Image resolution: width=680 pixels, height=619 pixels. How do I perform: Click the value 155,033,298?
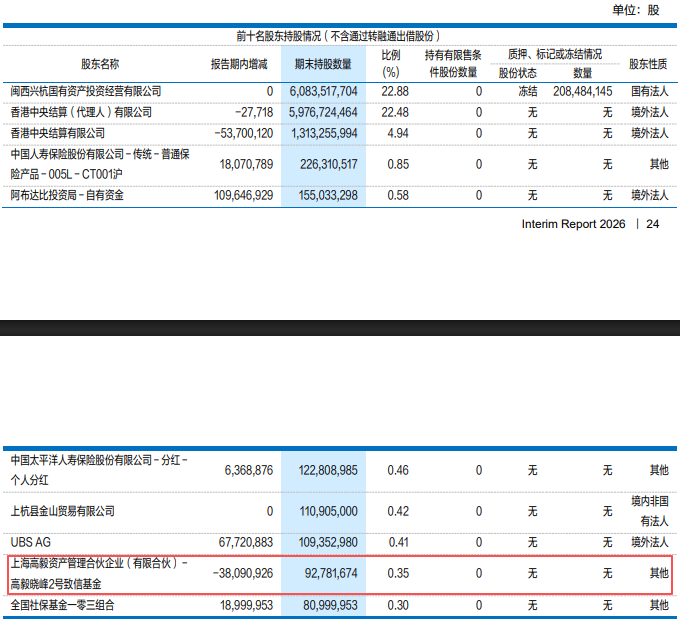coord(328,195)
